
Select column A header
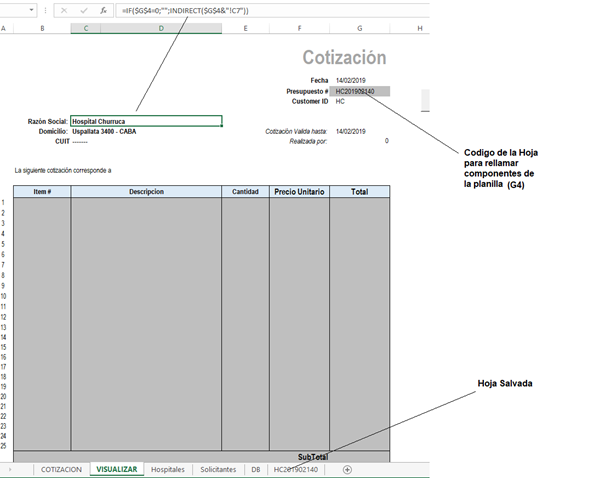(x=4, y=28)
